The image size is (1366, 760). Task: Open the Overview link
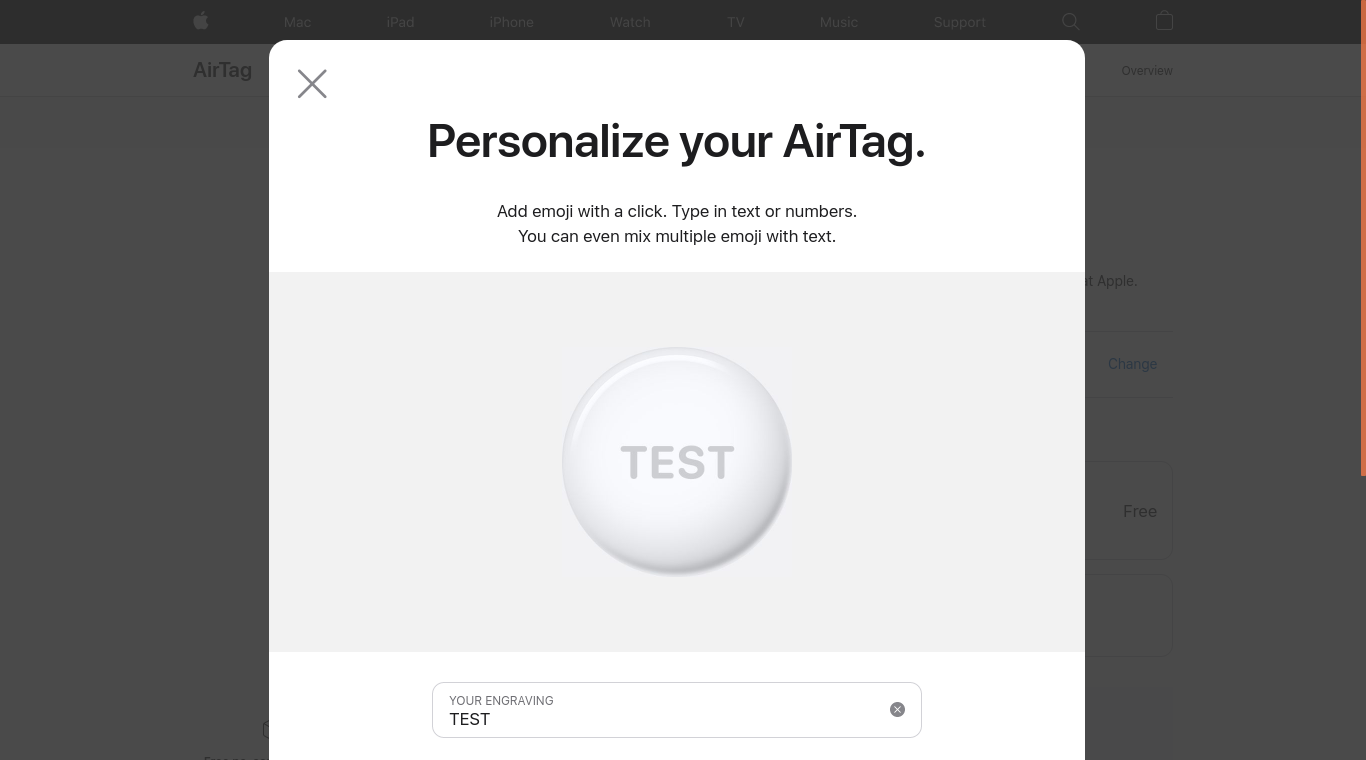pos(1147,71)
